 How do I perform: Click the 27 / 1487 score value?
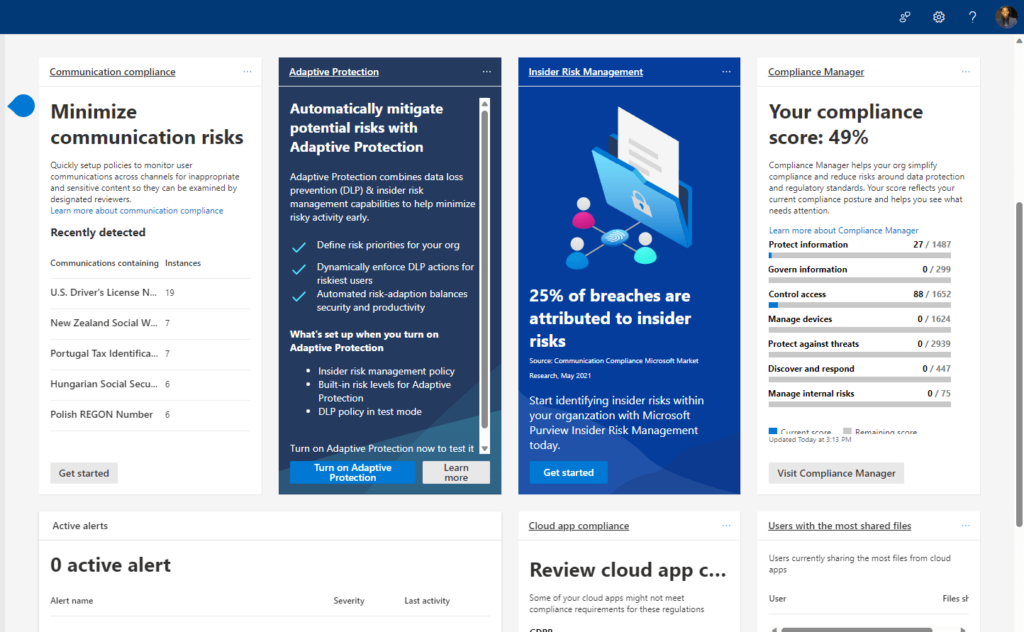pos(932,245)
